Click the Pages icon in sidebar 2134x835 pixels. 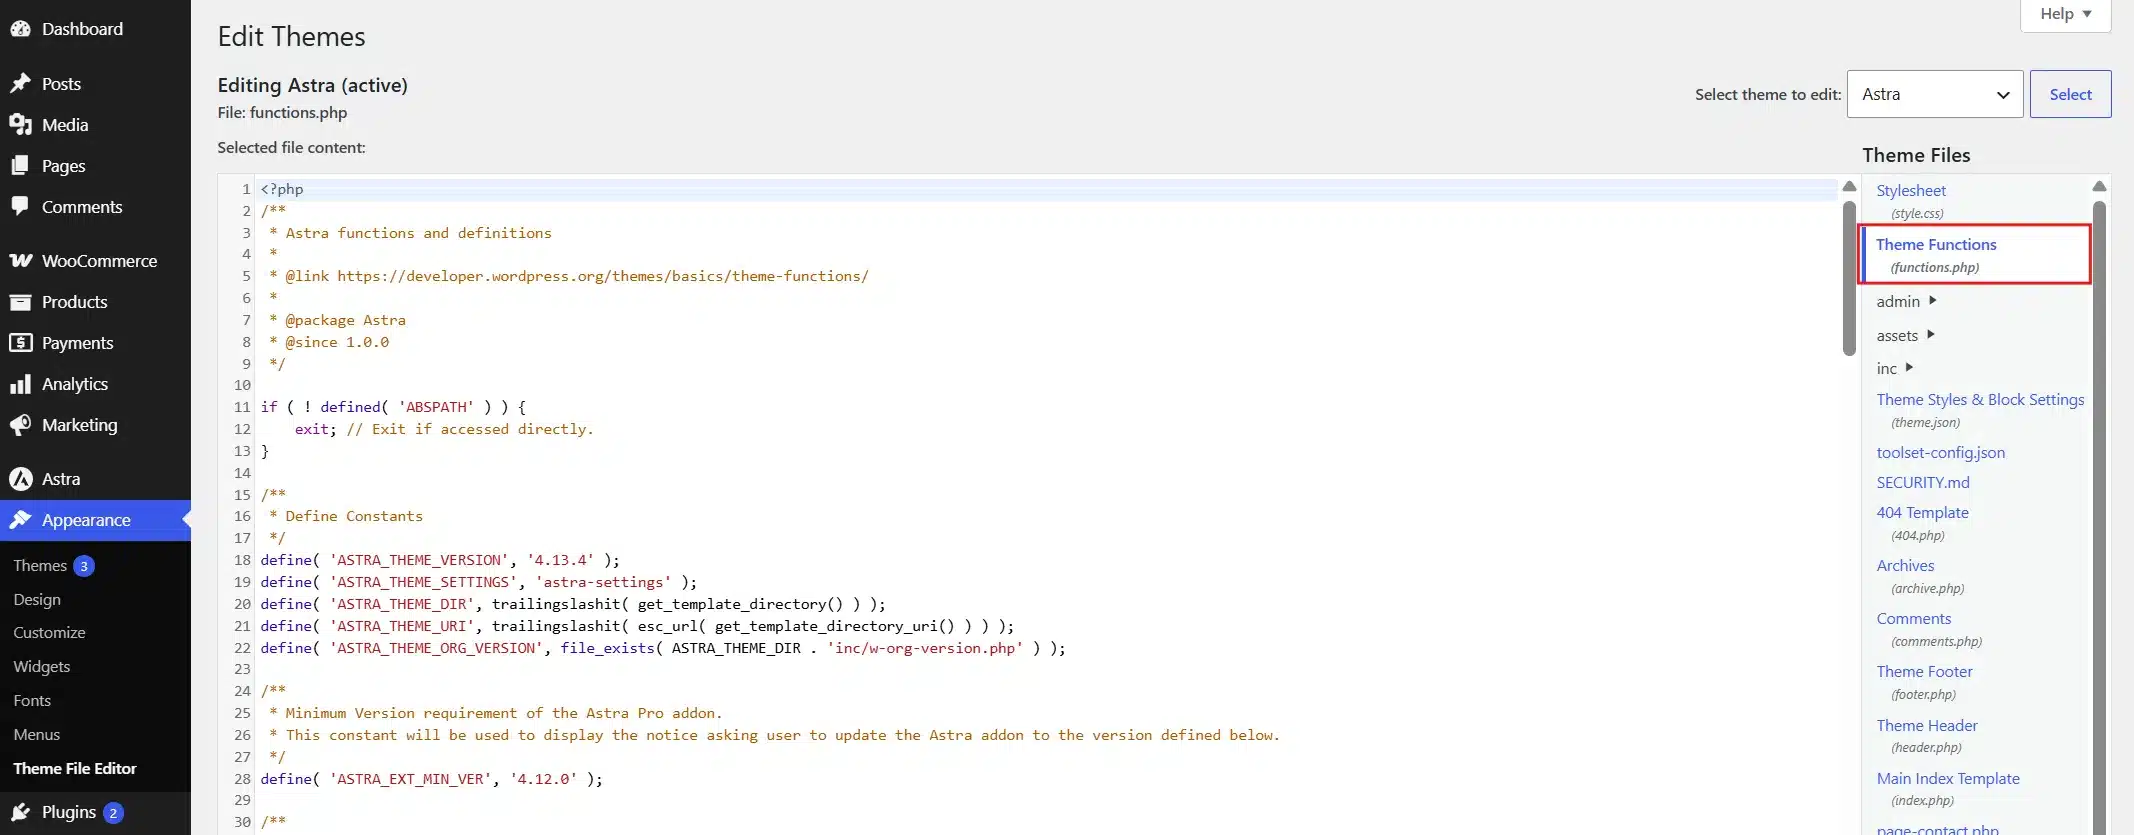20,165
